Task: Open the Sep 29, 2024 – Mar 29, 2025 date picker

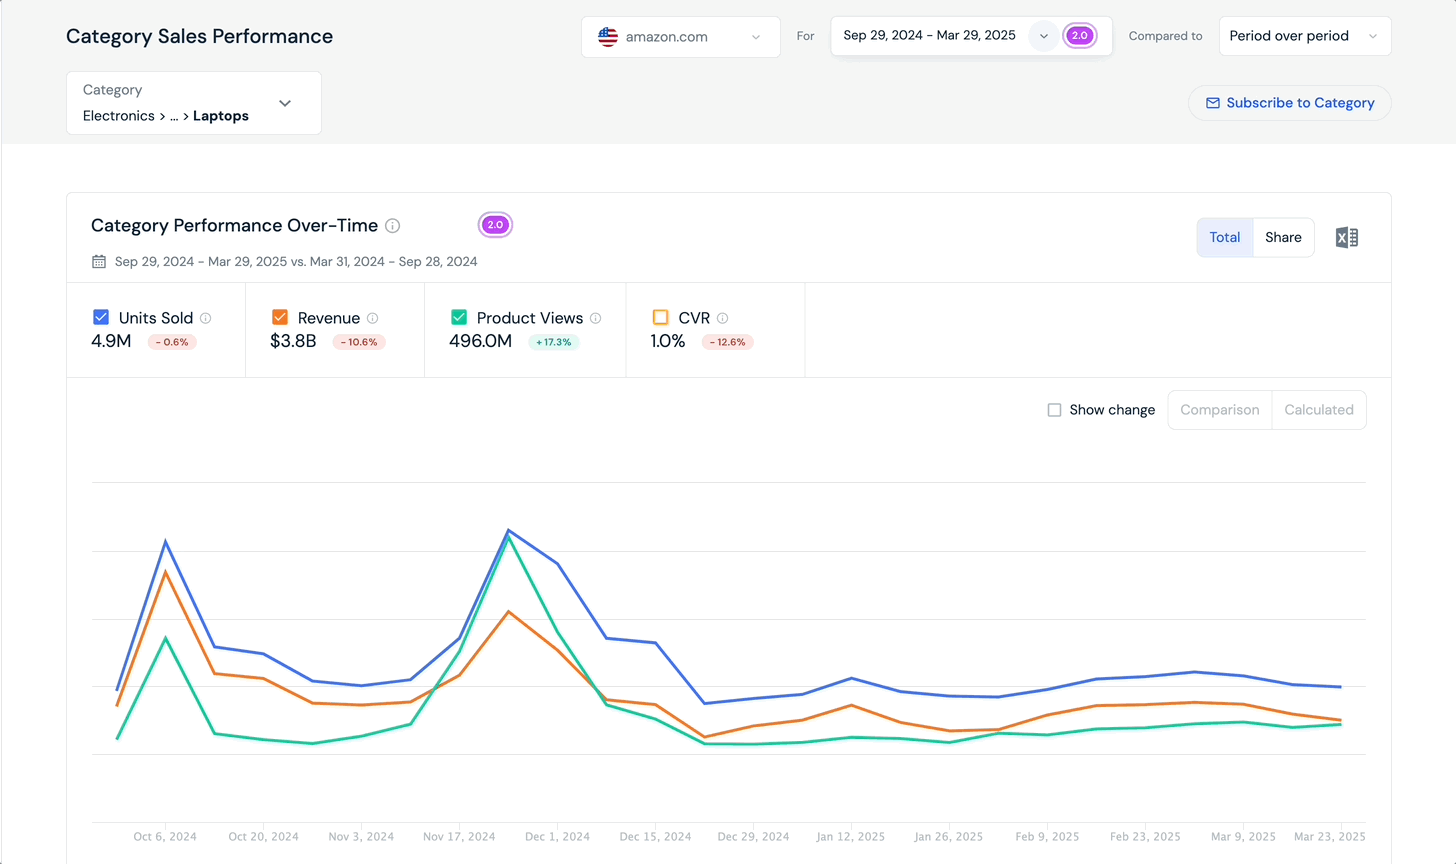Action: 930,35
